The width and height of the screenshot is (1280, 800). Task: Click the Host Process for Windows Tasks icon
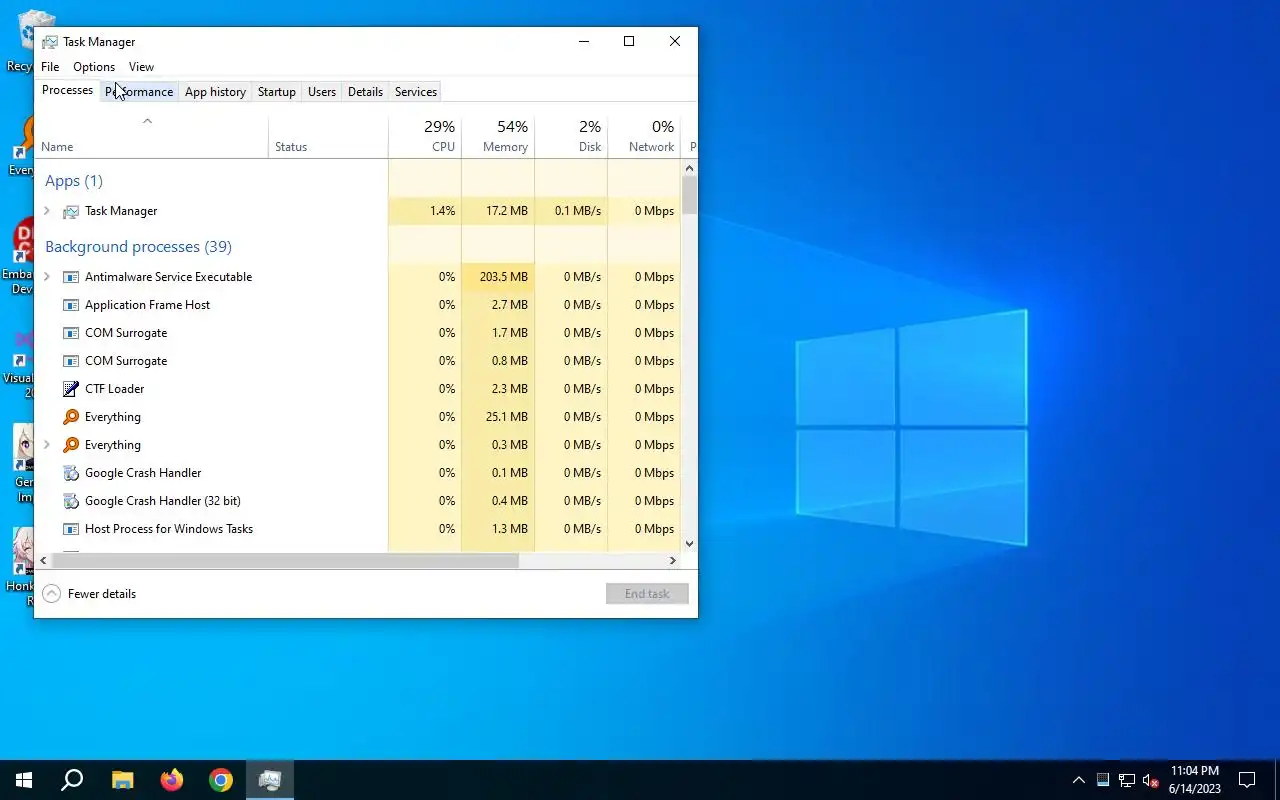tap(71, 529)
